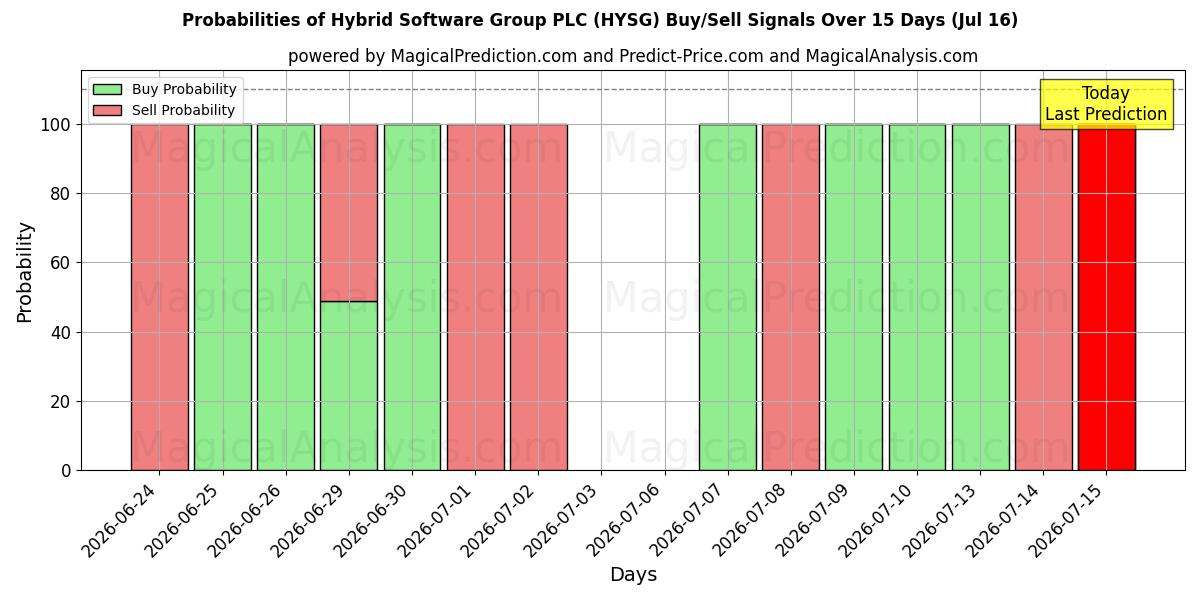Click the 'Probability' y-axis title
The image size is (1200, 600).
25,272
